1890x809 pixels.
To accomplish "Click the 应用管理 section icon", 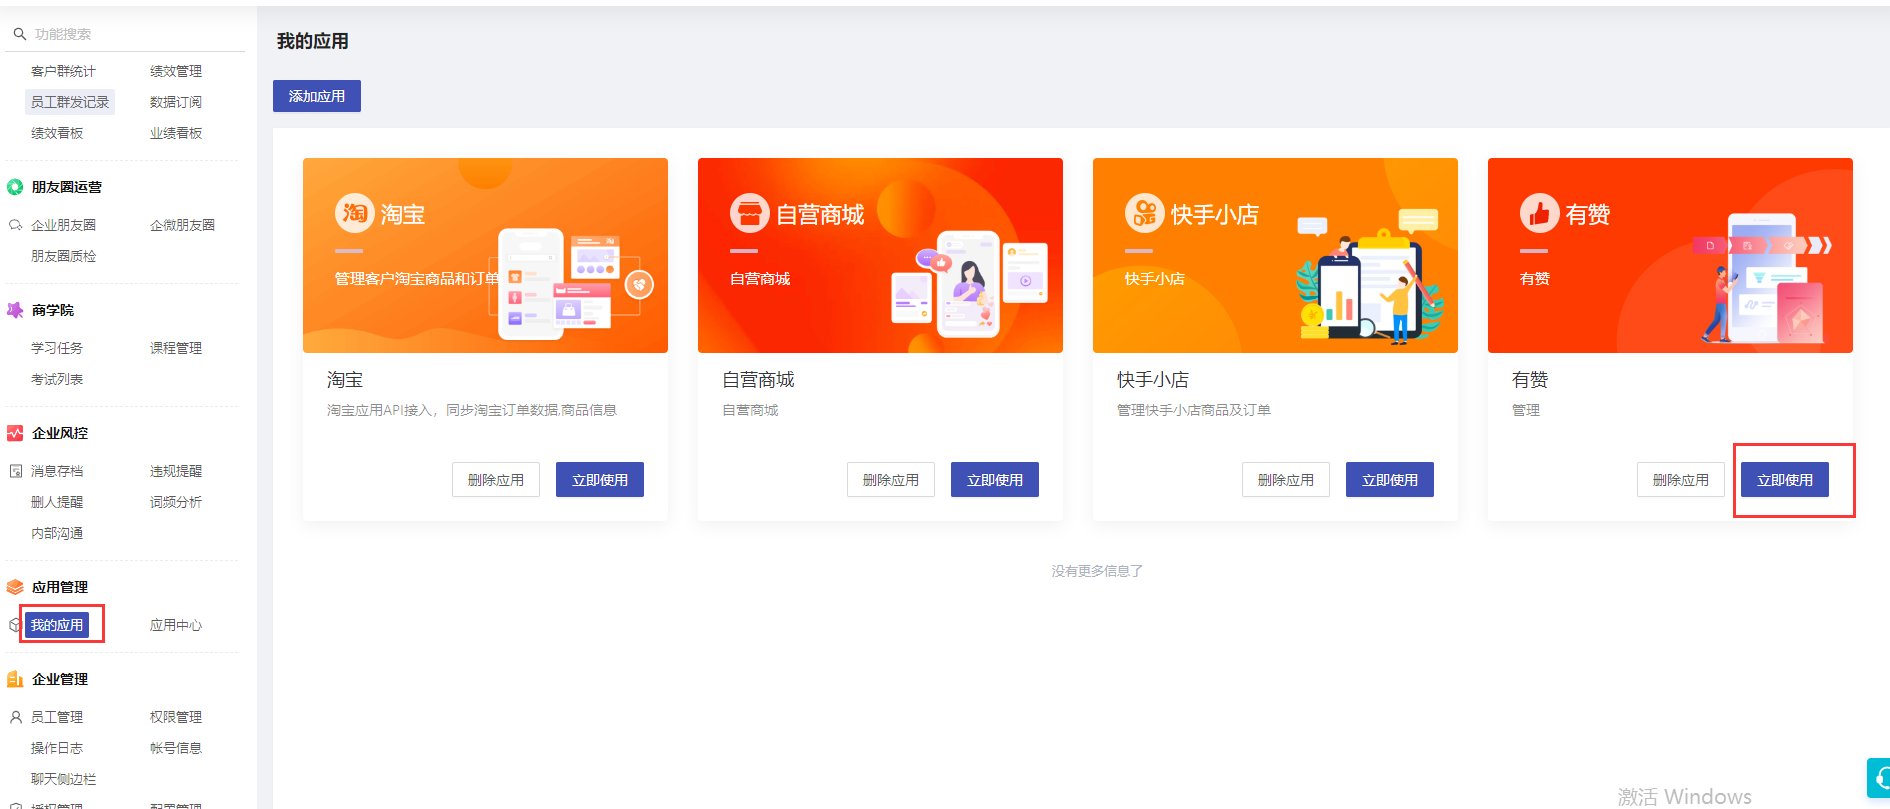I will point(15,587).
